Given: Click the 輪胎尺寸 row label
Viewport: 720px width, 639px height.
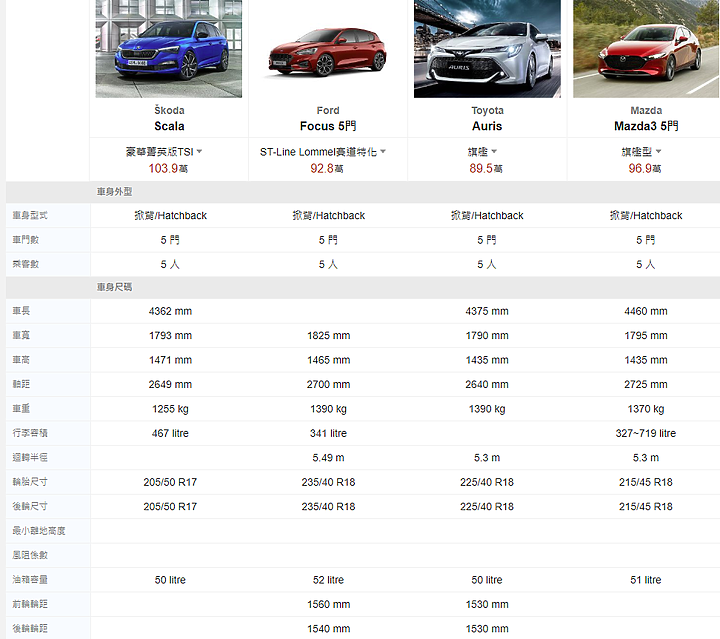Looking at the screenshot, I should click(x=30, y=482).
